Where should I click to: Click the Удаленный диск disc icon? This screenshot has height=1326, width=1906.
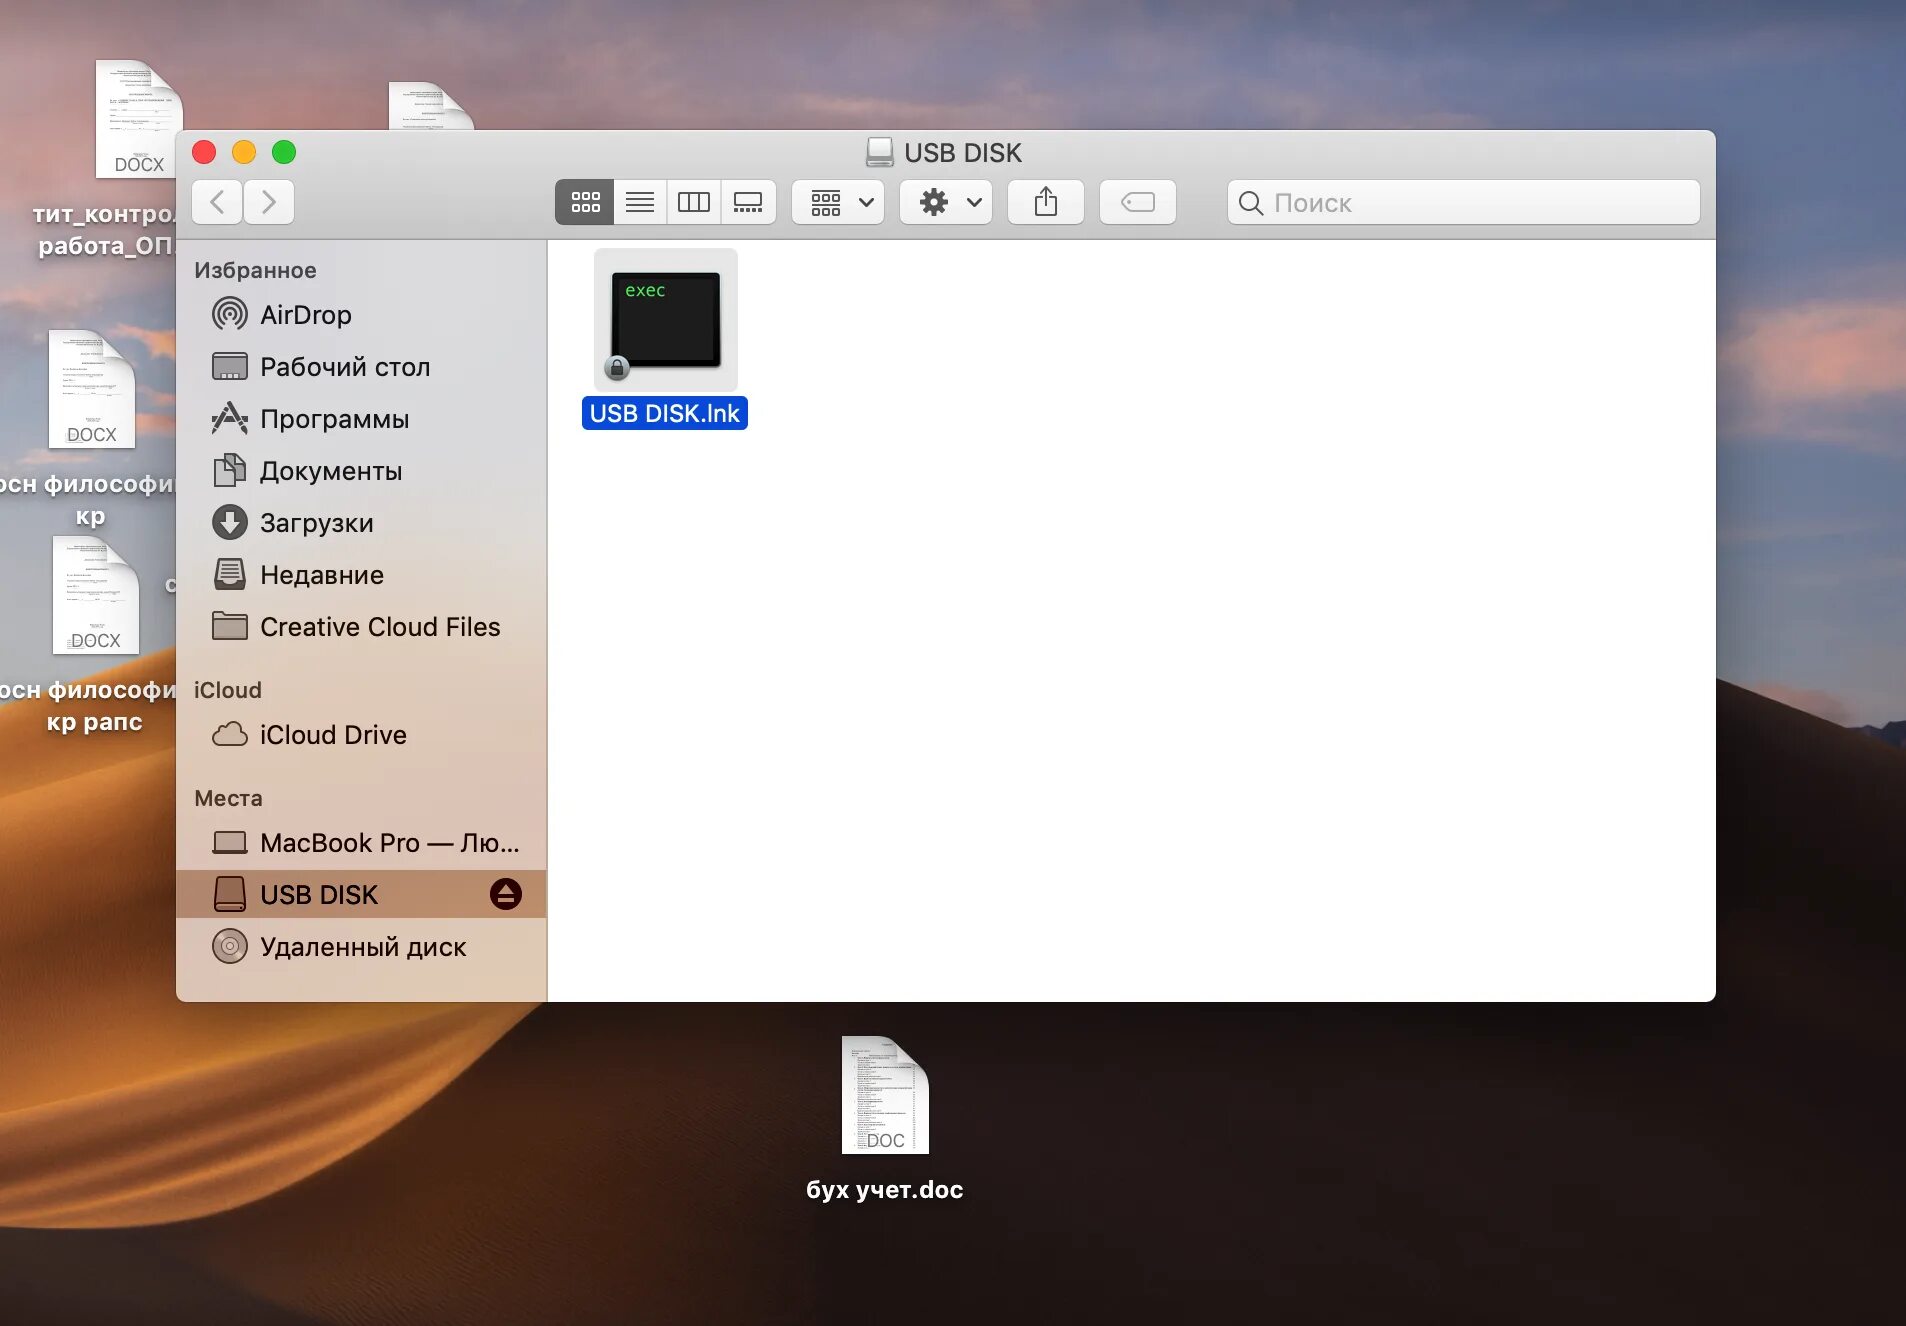(230, 947)
